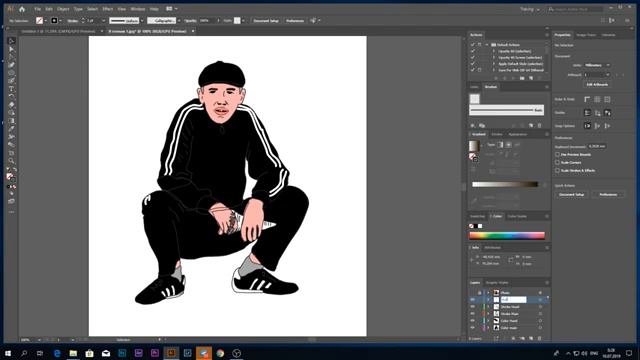Open the Effect menu

pyautogui.click(x=108, y=9)
